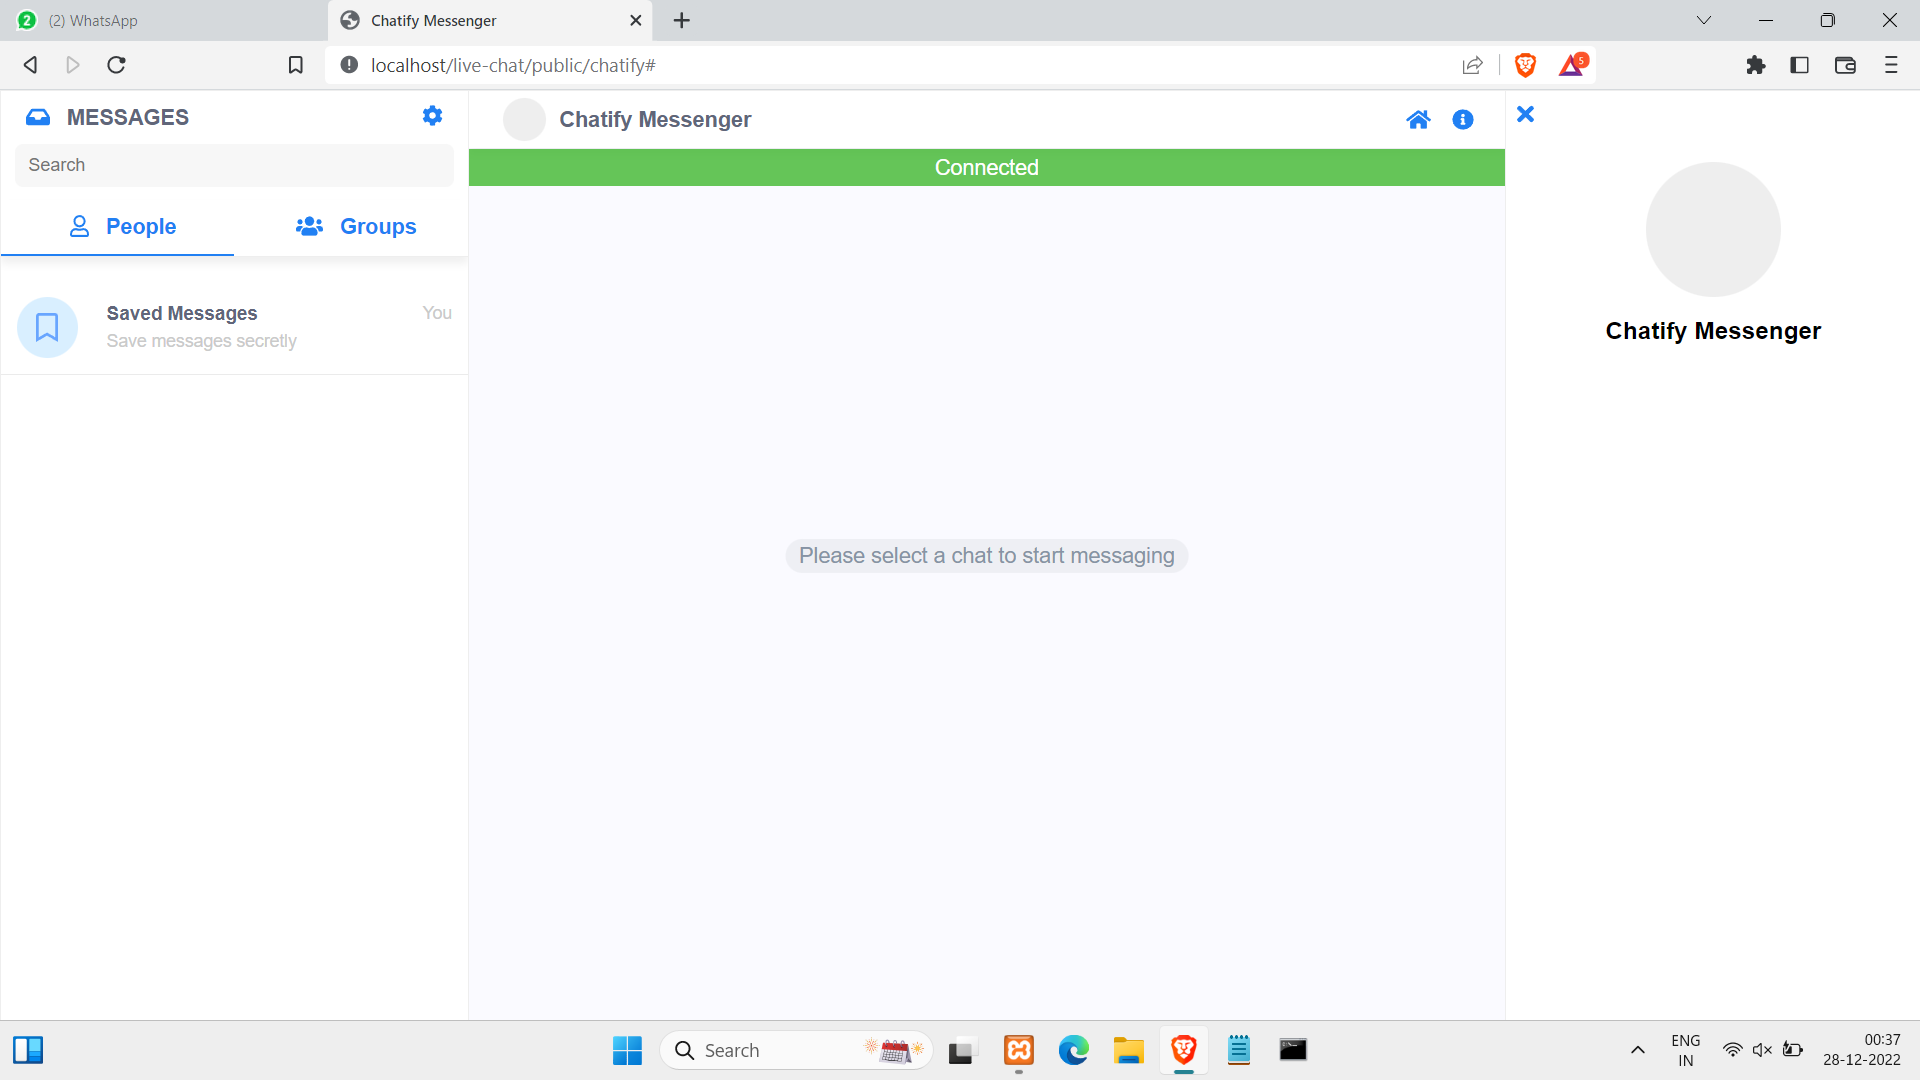The image size is (1920, 1080).
Task: Open Chatify settings gear icon
Action: coord(432,116)
